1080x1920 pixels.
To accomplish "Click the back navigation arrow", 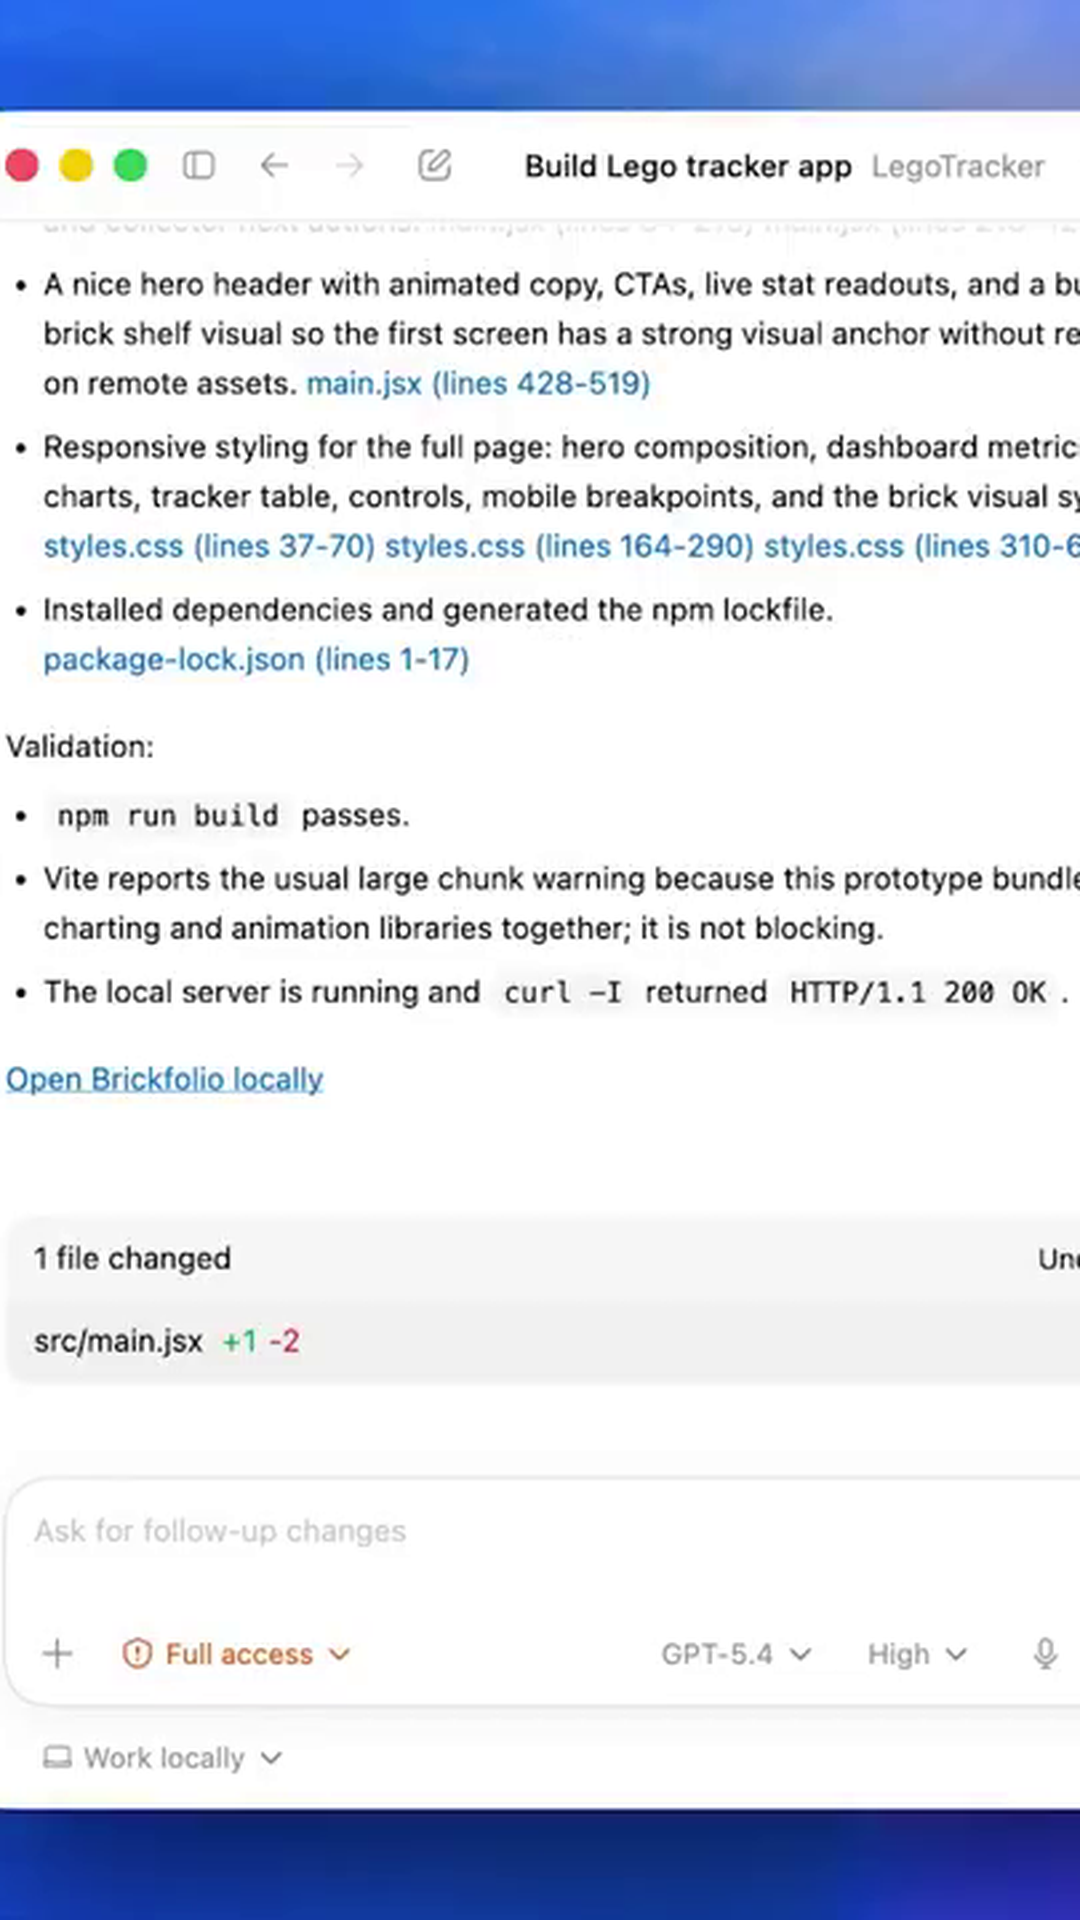I will click(274, 166).
